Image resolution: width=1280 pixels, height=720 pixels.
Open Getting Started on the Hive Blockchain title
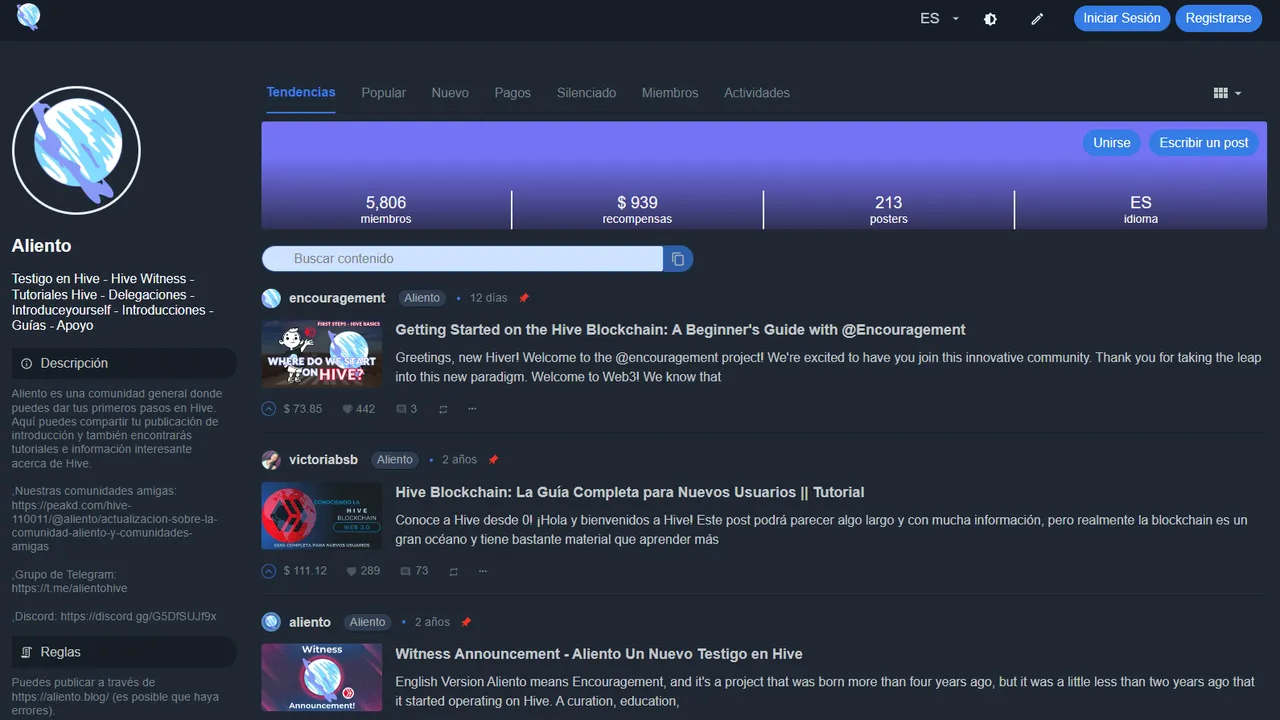[x=680, y=330]
